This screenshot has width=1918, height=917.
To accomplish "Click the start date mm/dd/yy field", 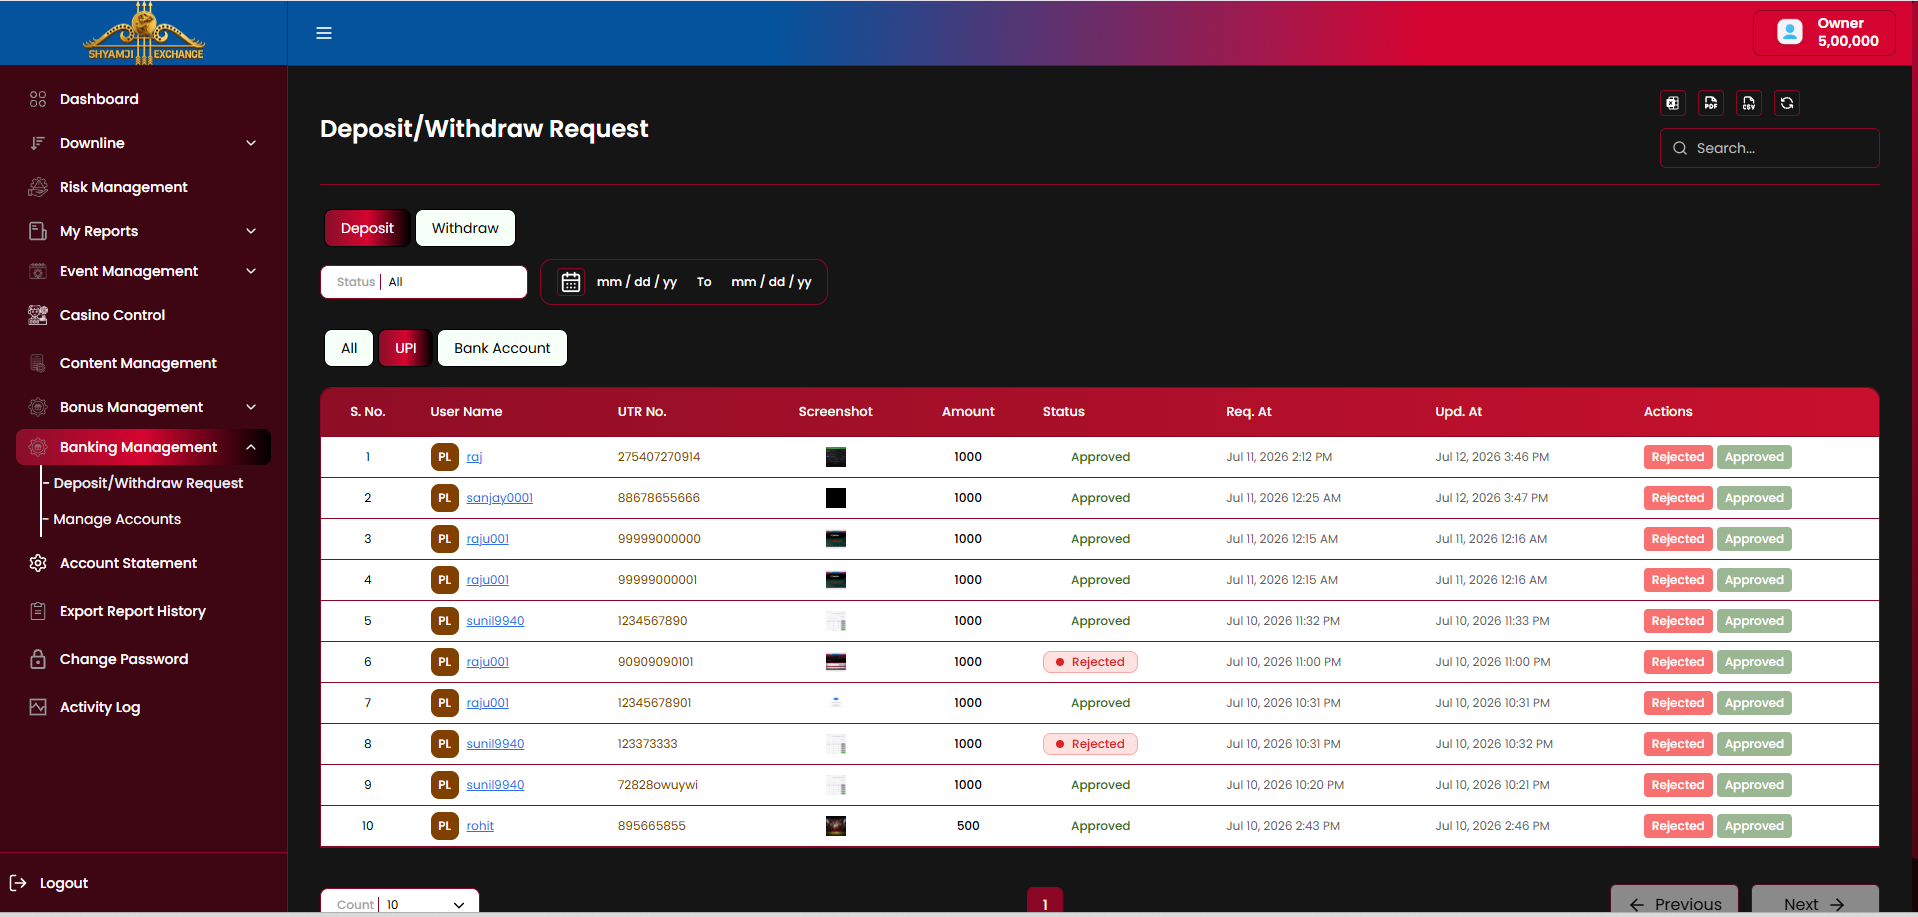I will coord(637,282).
